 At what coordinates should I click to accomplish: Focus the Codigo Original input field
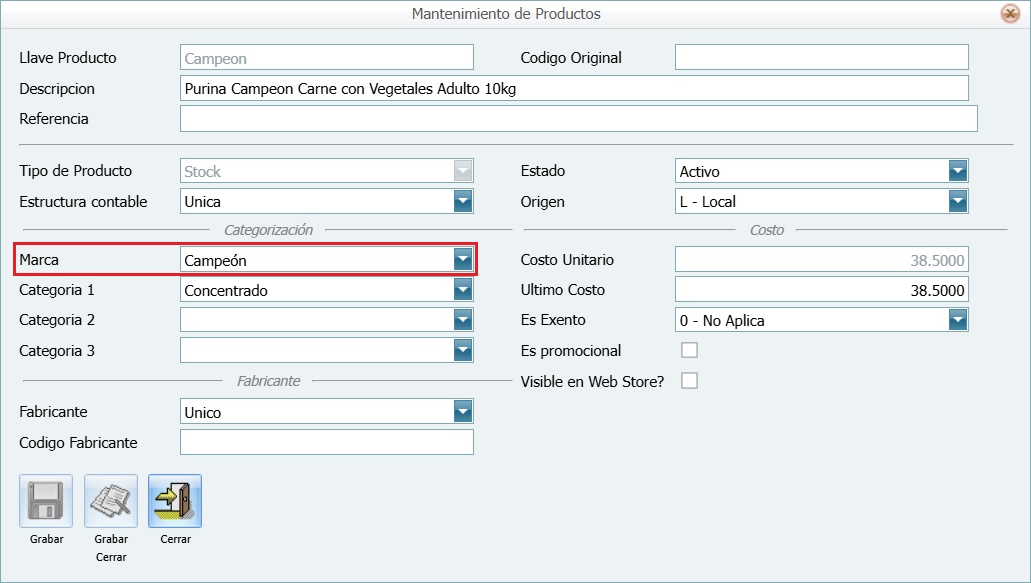coord(821,58)
